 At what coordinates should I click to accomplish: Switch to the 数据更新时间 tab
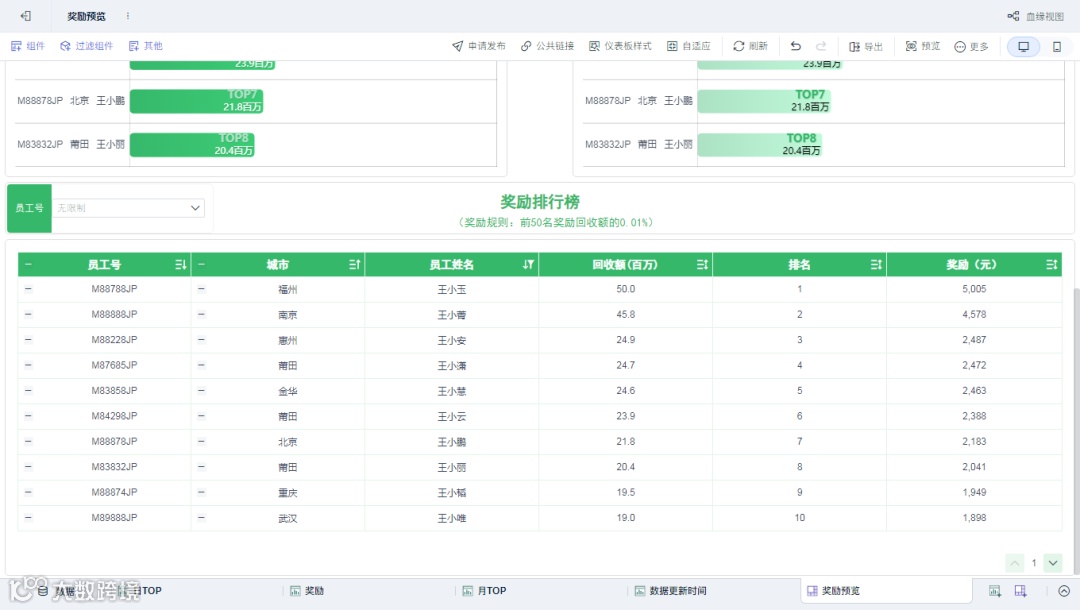pos(670,591)
